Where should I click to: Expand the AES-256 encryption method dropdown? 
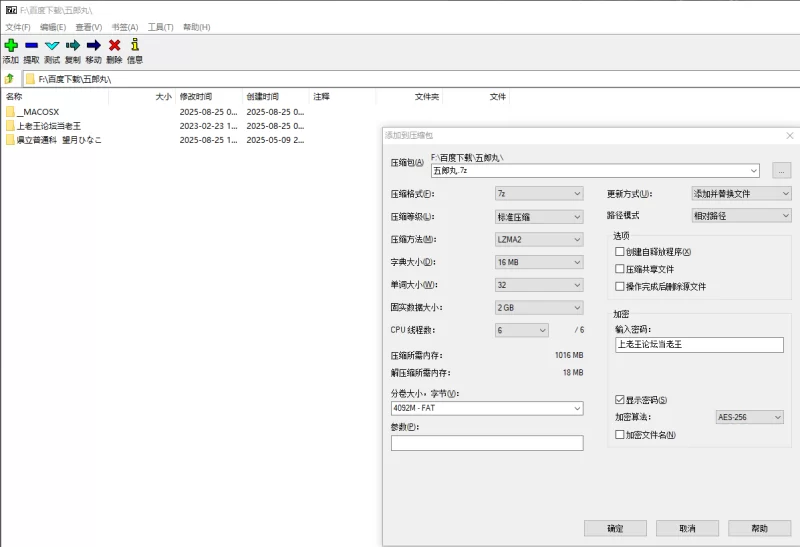point(749,417)
